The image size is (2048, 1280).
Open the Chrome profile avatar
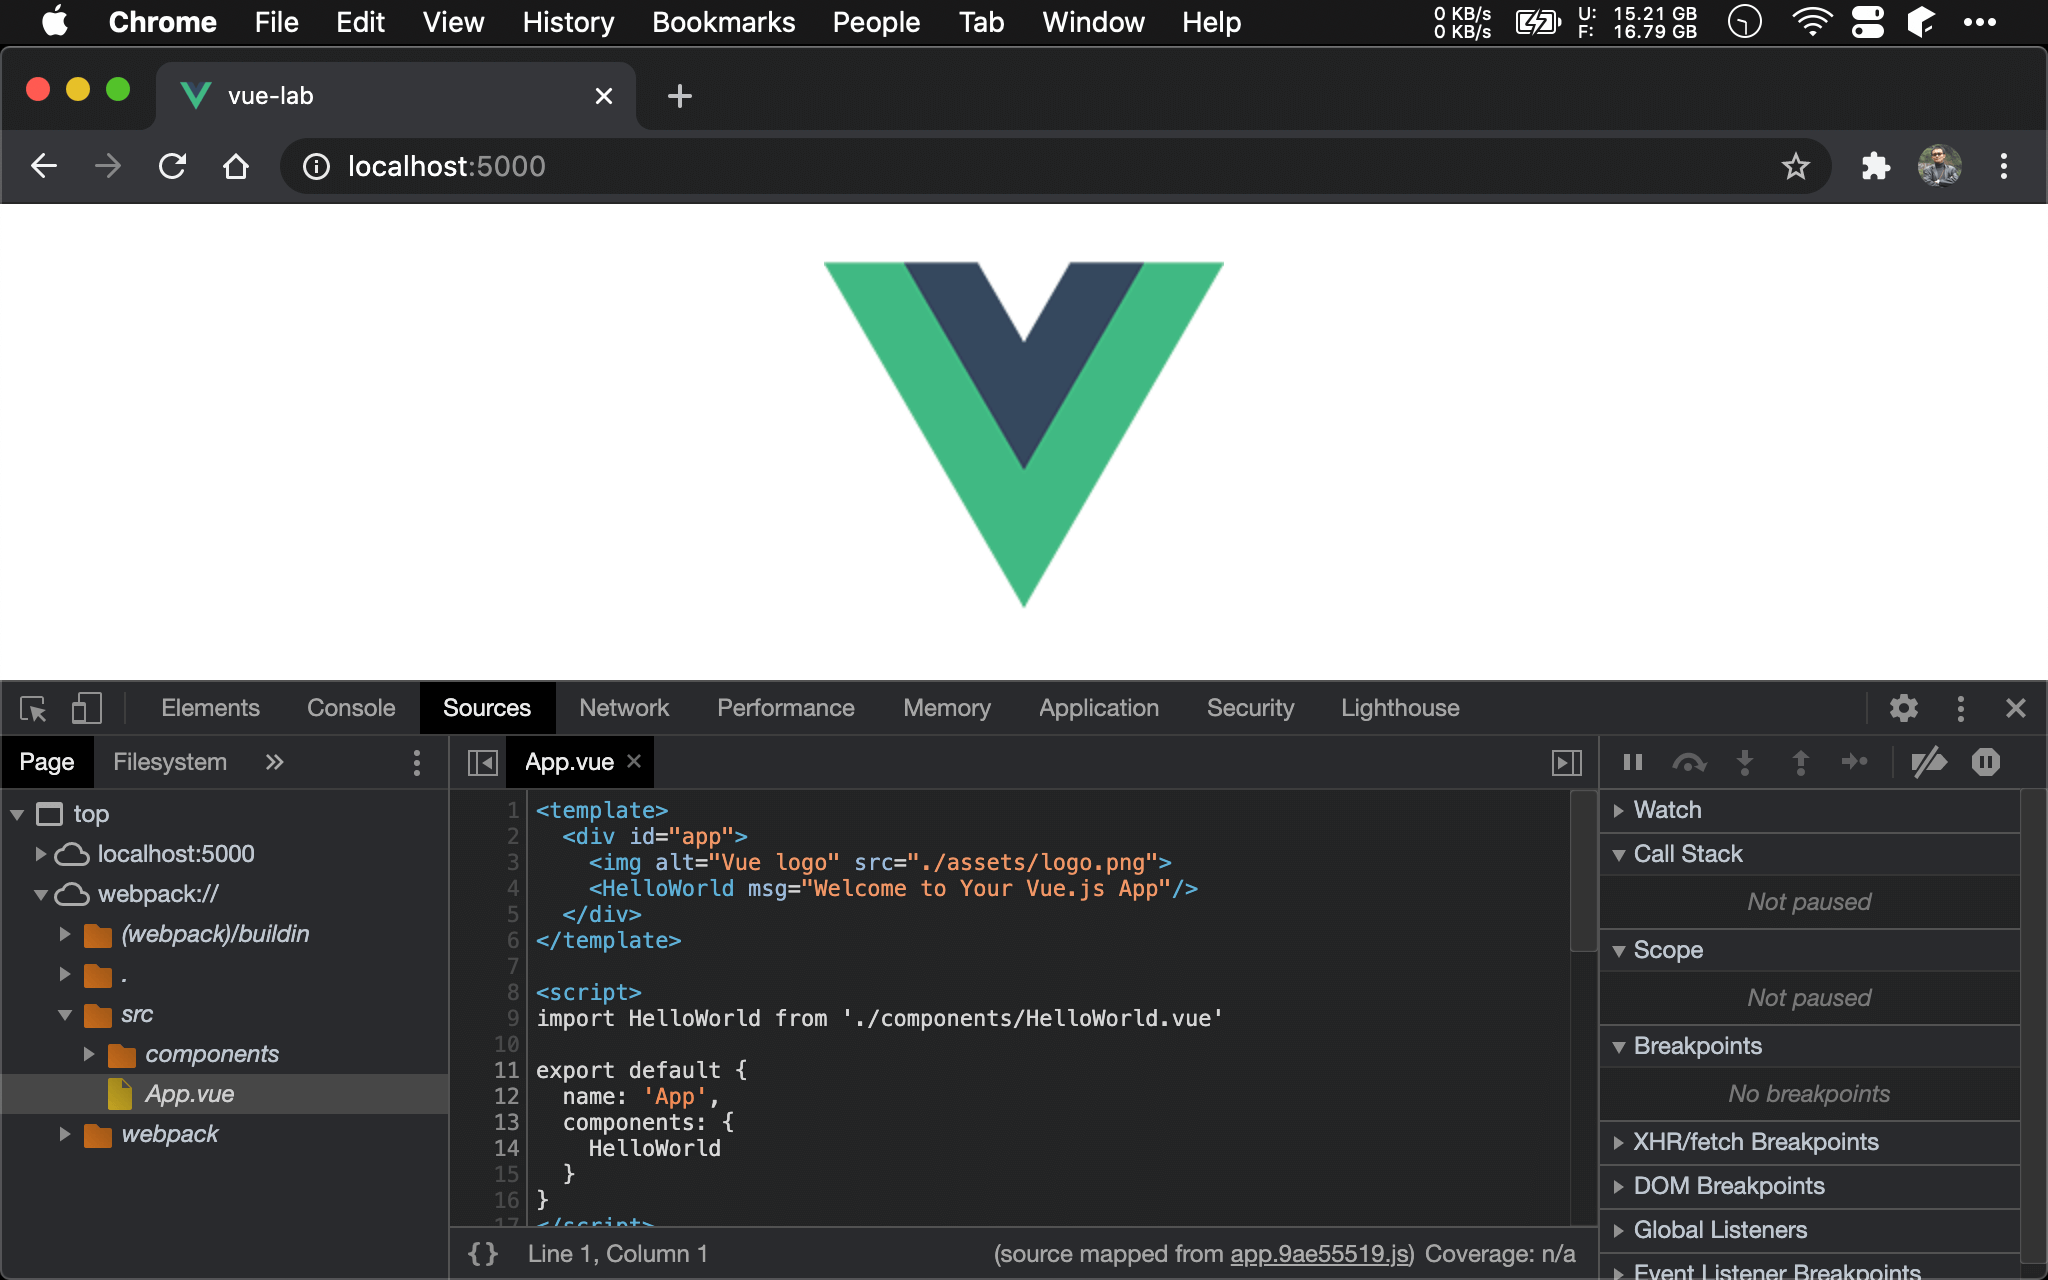point(1939,166)
